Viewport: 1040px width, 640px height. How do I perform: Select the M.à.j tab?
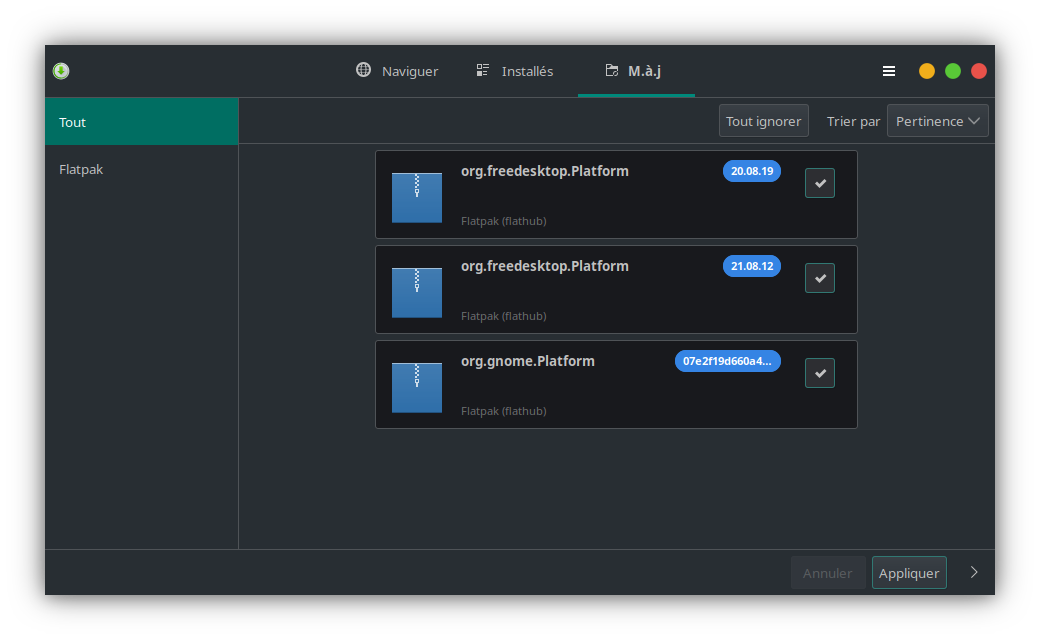click(636, 71)
